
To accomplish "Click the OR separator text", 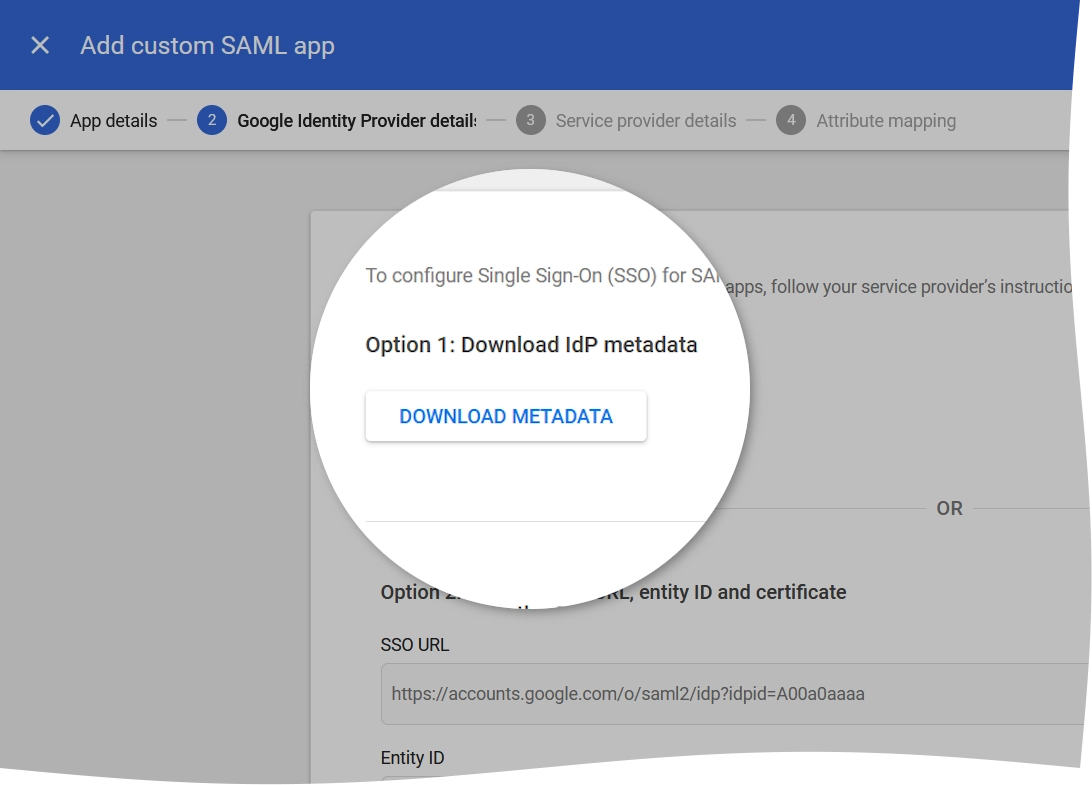I will coord(949,508).
